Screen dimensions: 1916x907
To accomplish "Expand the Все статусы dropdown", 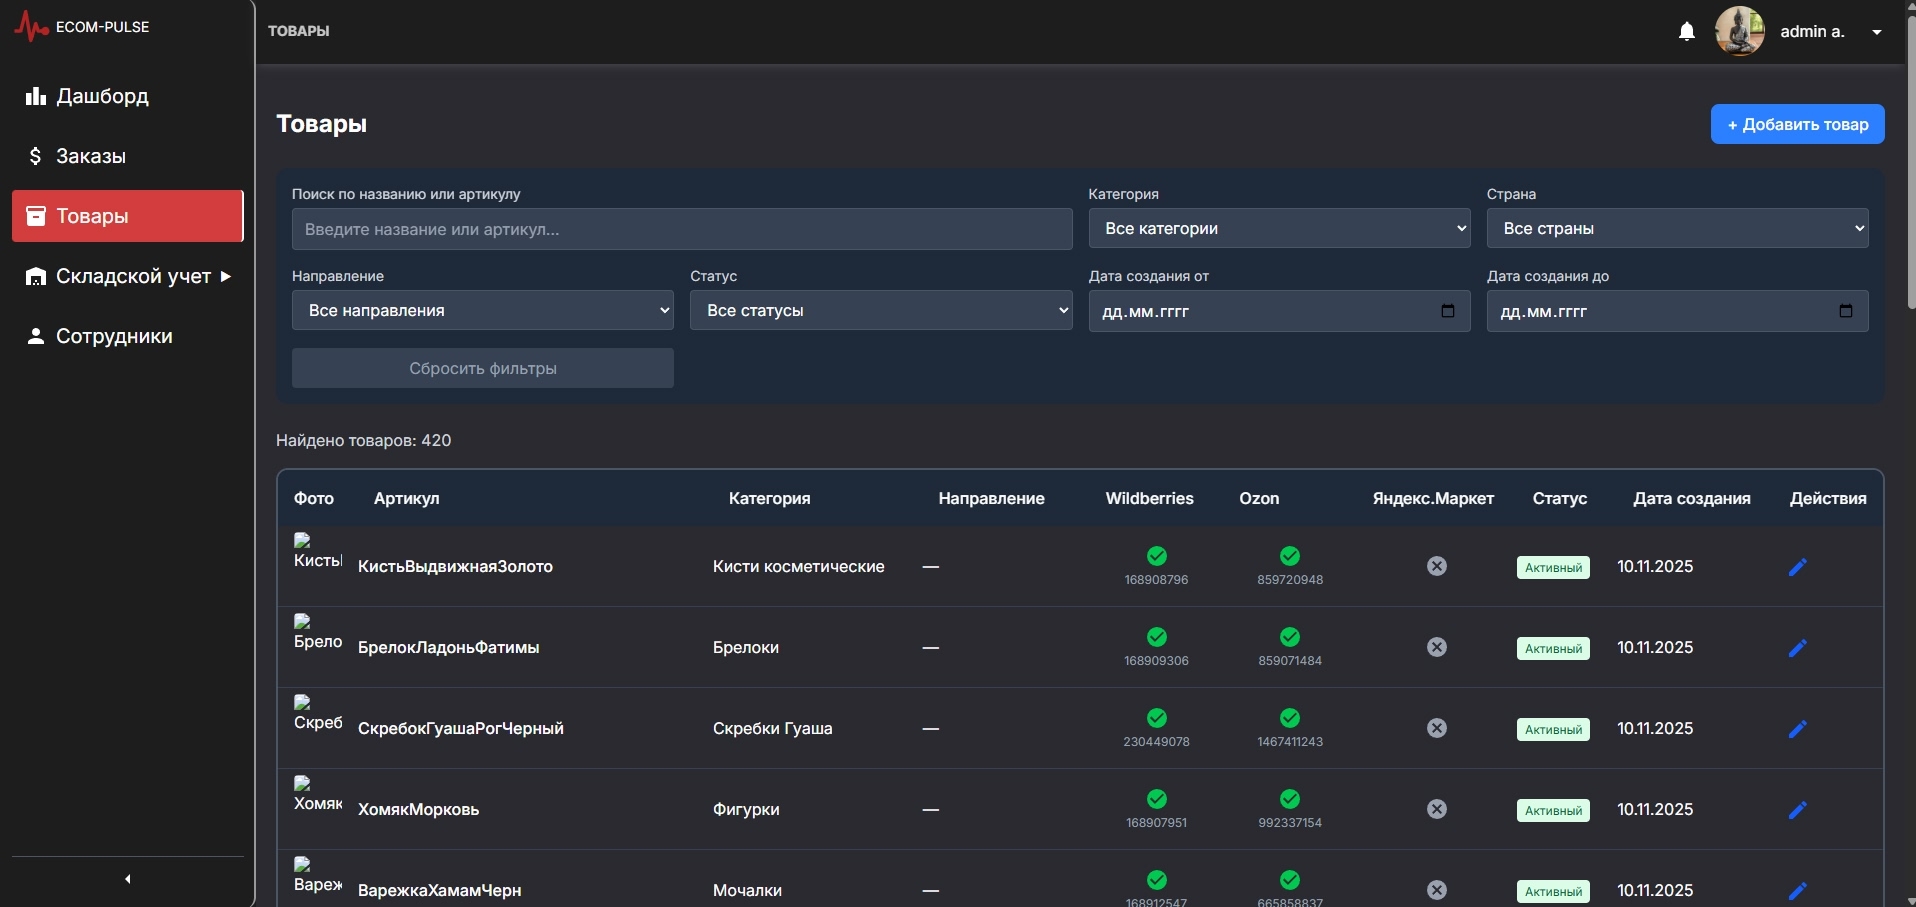I will (x=881, y=311).
